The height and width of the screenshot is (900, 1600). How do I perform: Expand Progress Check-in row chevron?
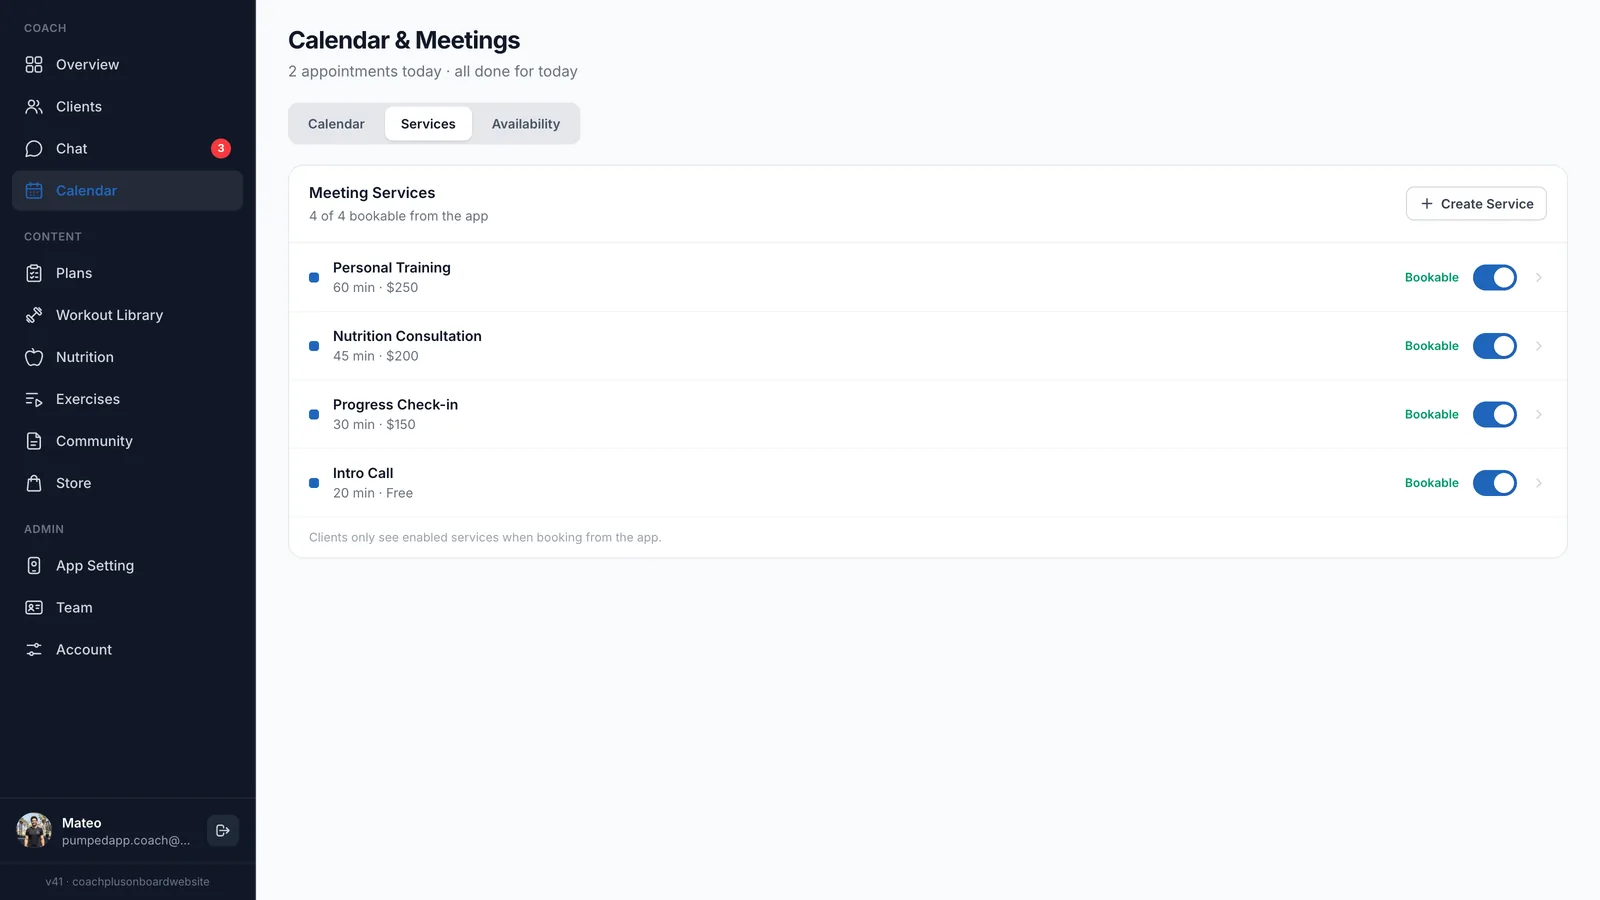[1539, 414]
